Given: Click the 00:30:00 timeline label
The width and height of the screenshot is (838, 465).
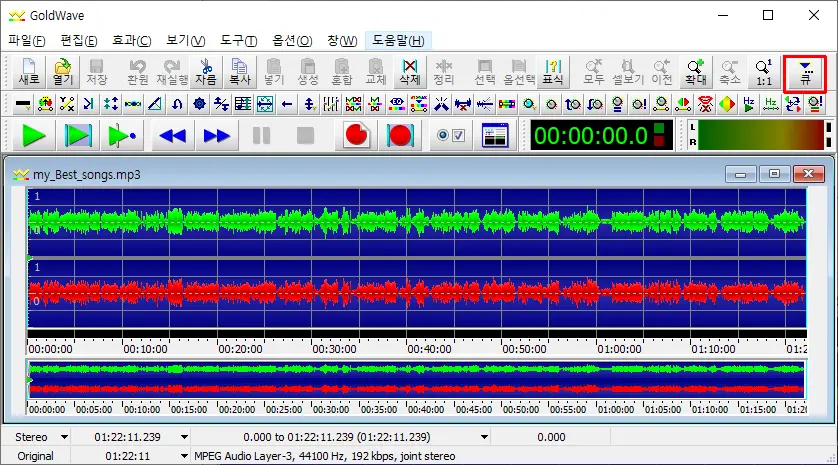Looking at the screenshot, I should click(x=334, y=349).
